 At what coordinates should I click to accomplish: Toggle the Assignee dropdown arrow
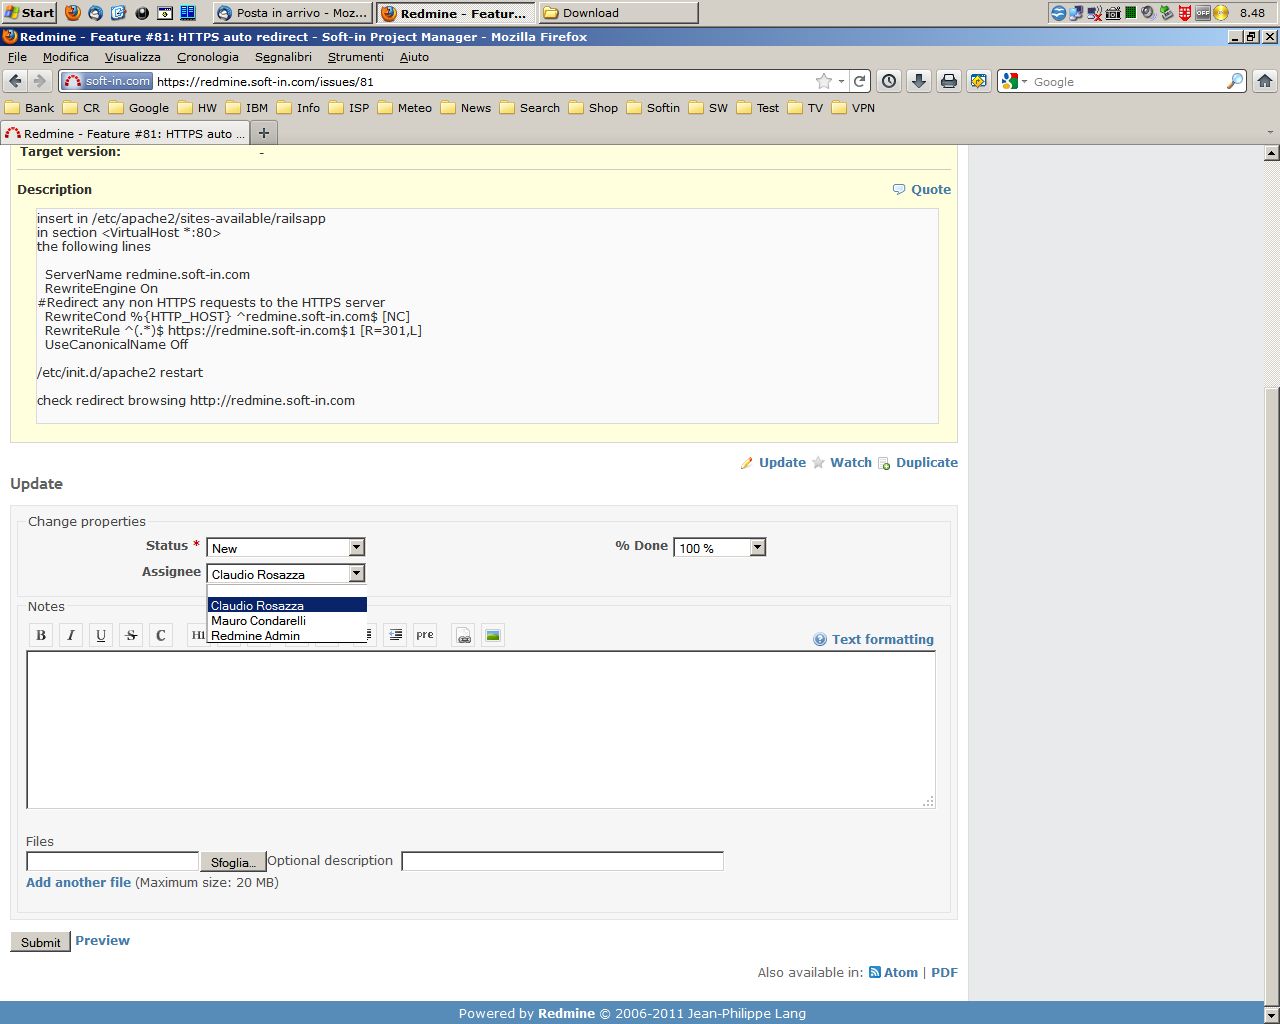356,573
